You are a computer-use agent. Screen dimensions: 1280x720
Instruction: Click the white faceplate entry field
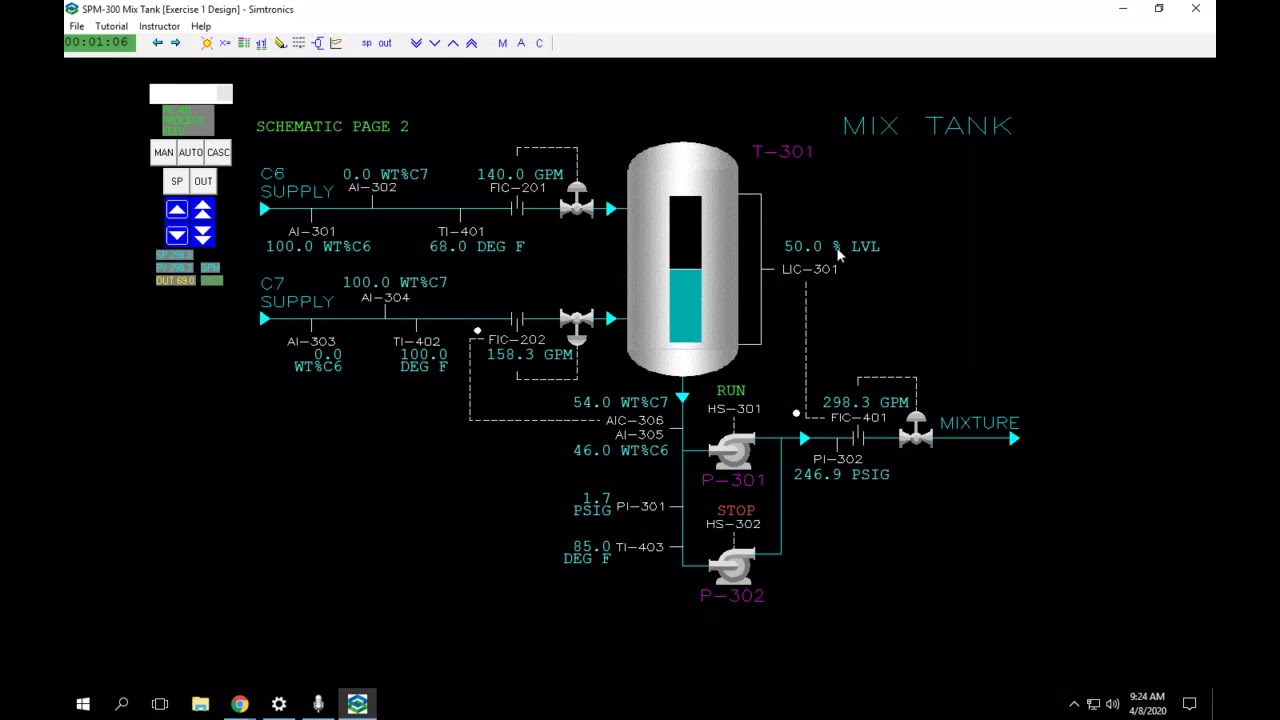(x=190, y=94)
